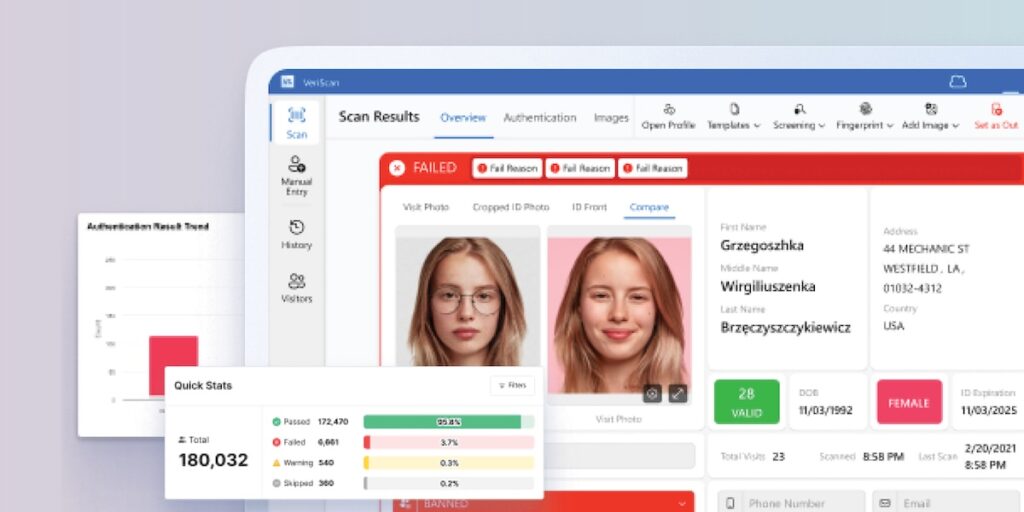Click the first name Grzegoszhka
This screenshot has height=512, width=1024.
pyautogui.click(x=761, y=246)
